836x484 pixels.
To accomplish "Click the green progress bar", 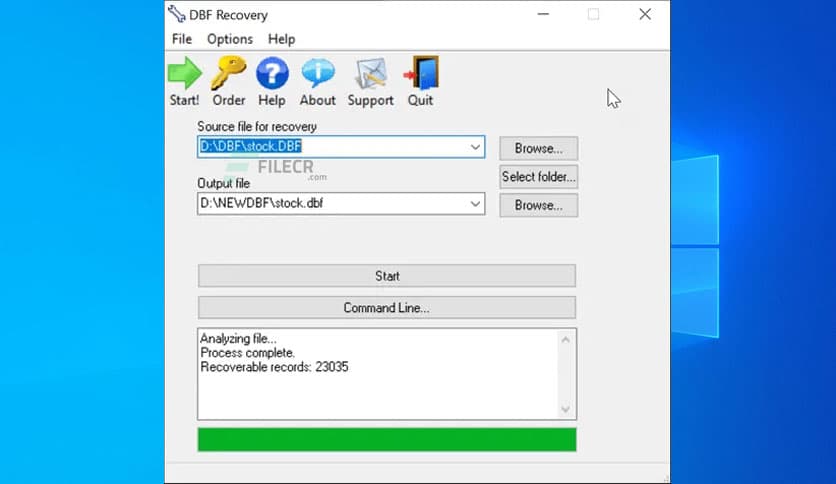I will coord(387,440).
